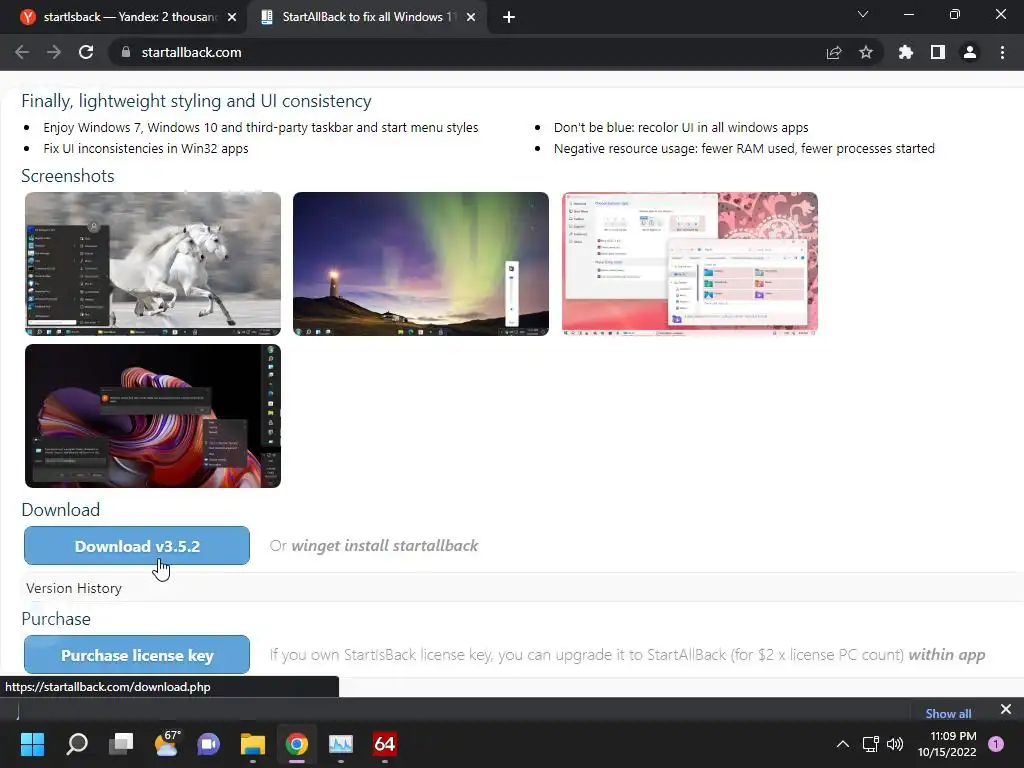Open the weather widget showing 67°
1024x768 pixels.
coord(167,744)
